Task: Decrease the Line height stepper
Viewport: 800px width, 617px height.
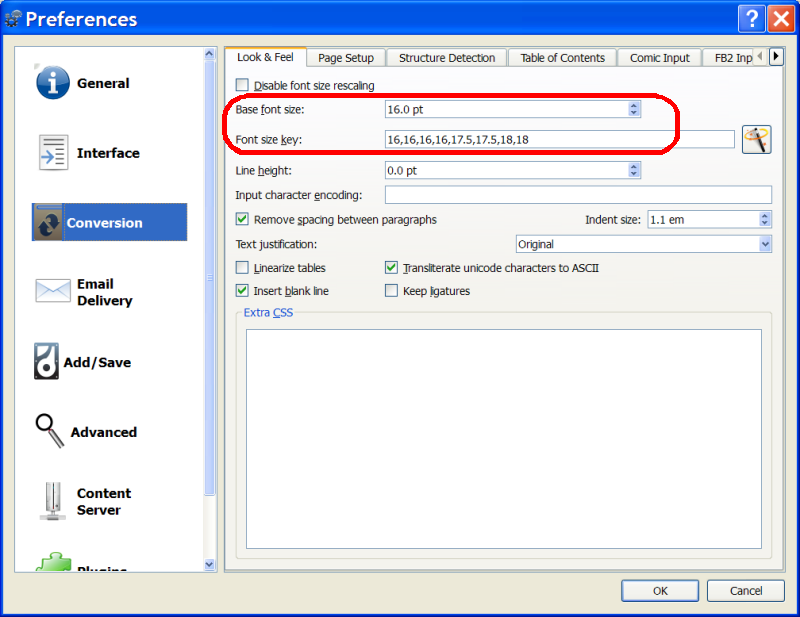Action: pos(634,174)
